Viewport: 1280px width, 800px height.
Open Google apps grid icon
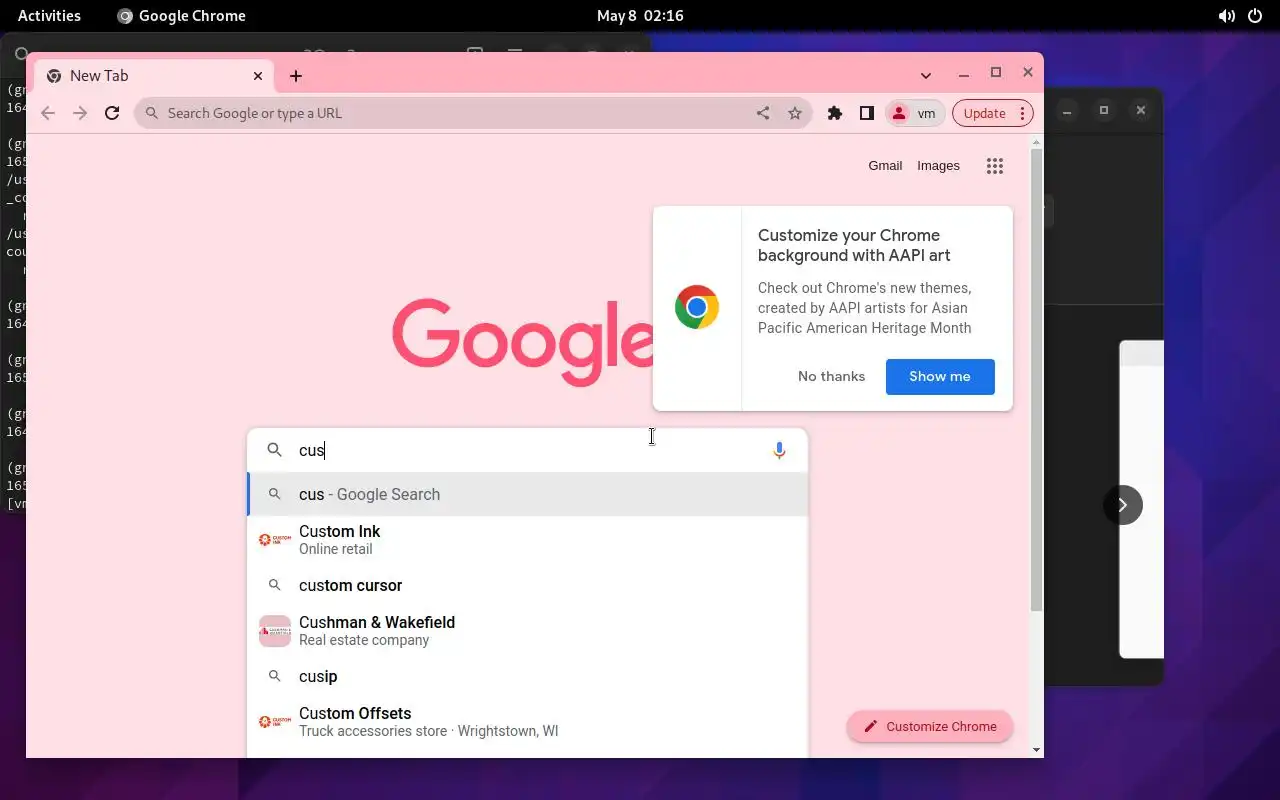point(994,166)
